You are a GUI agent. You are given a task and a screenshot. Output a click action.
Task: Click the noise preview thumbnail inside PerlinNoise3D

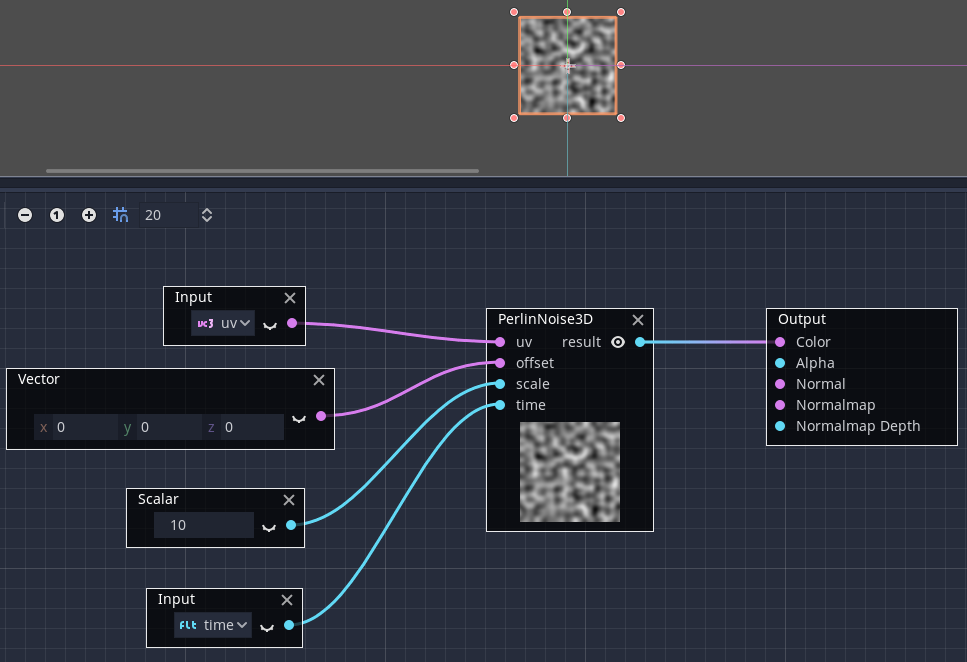click(x=569, y=471)
